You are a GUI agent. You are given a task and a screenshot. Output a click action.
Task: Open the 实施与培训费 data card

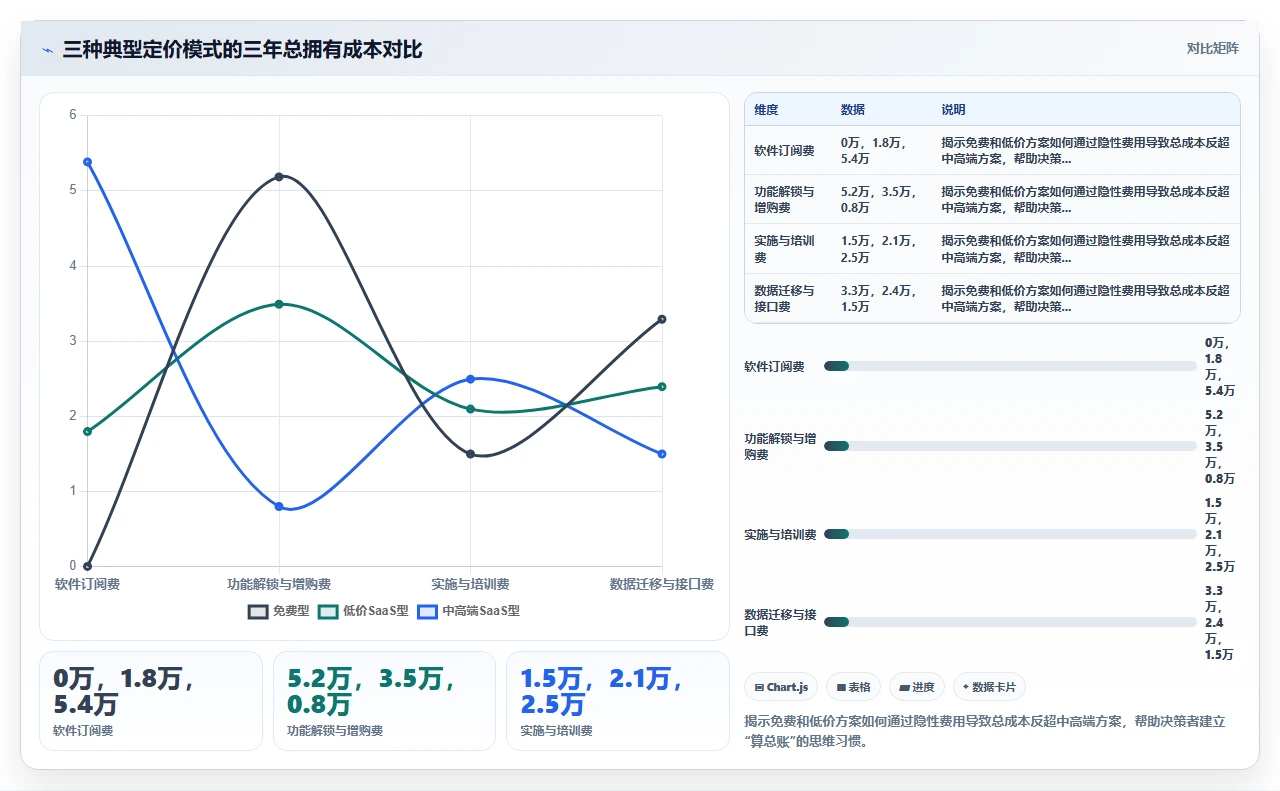click(618, 701)
